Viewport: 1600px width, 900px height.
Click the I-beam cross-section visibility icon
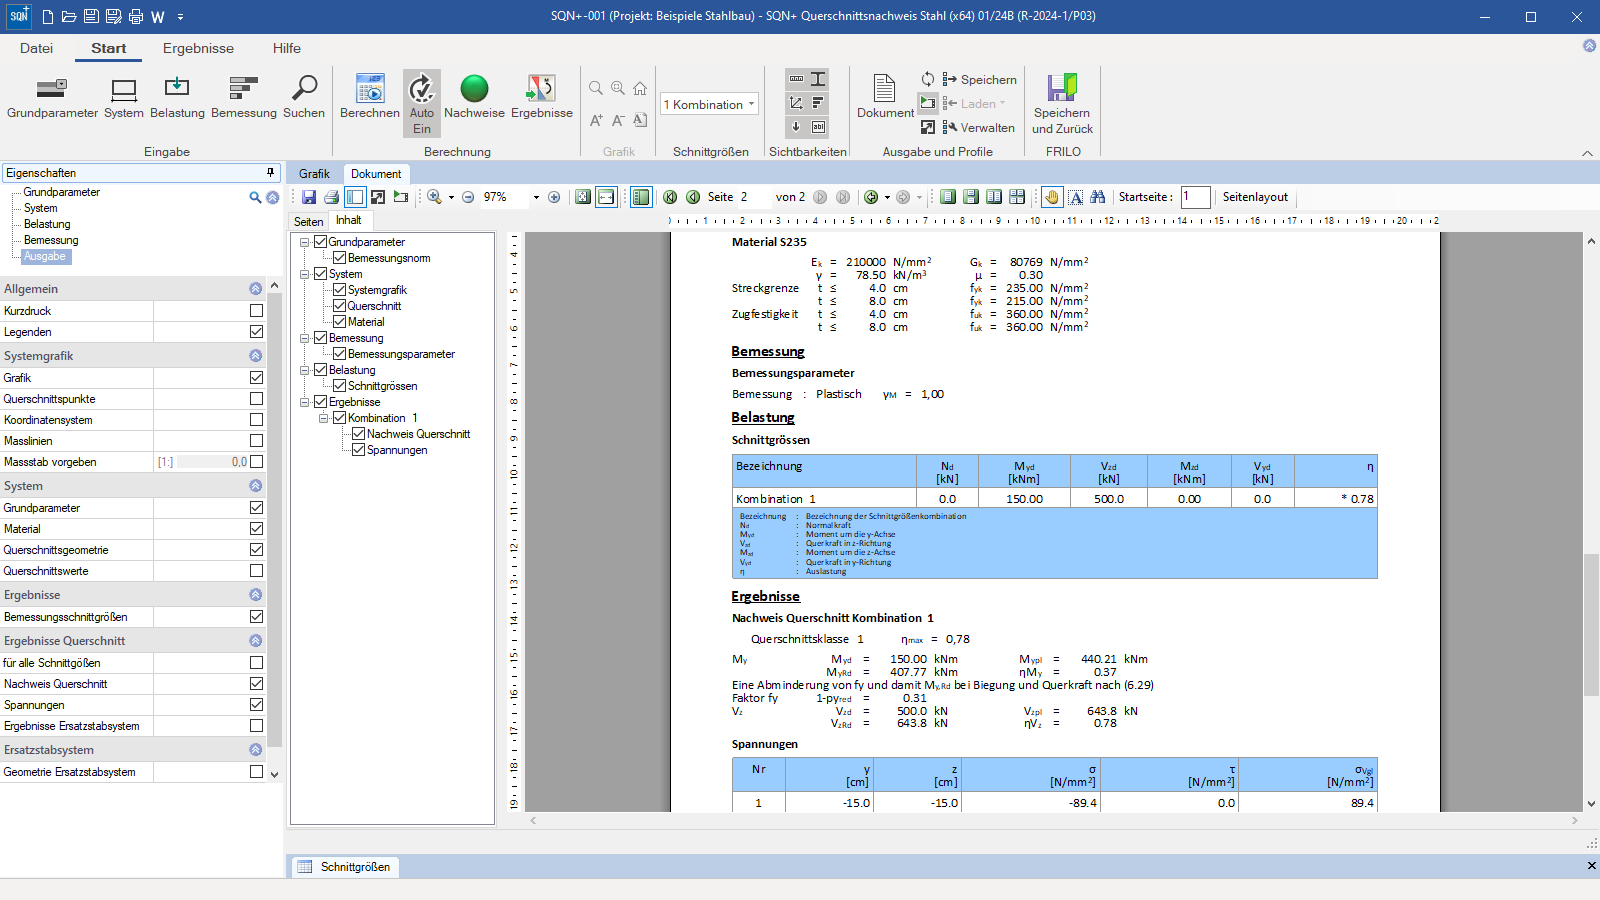click(x=818, y=79)
